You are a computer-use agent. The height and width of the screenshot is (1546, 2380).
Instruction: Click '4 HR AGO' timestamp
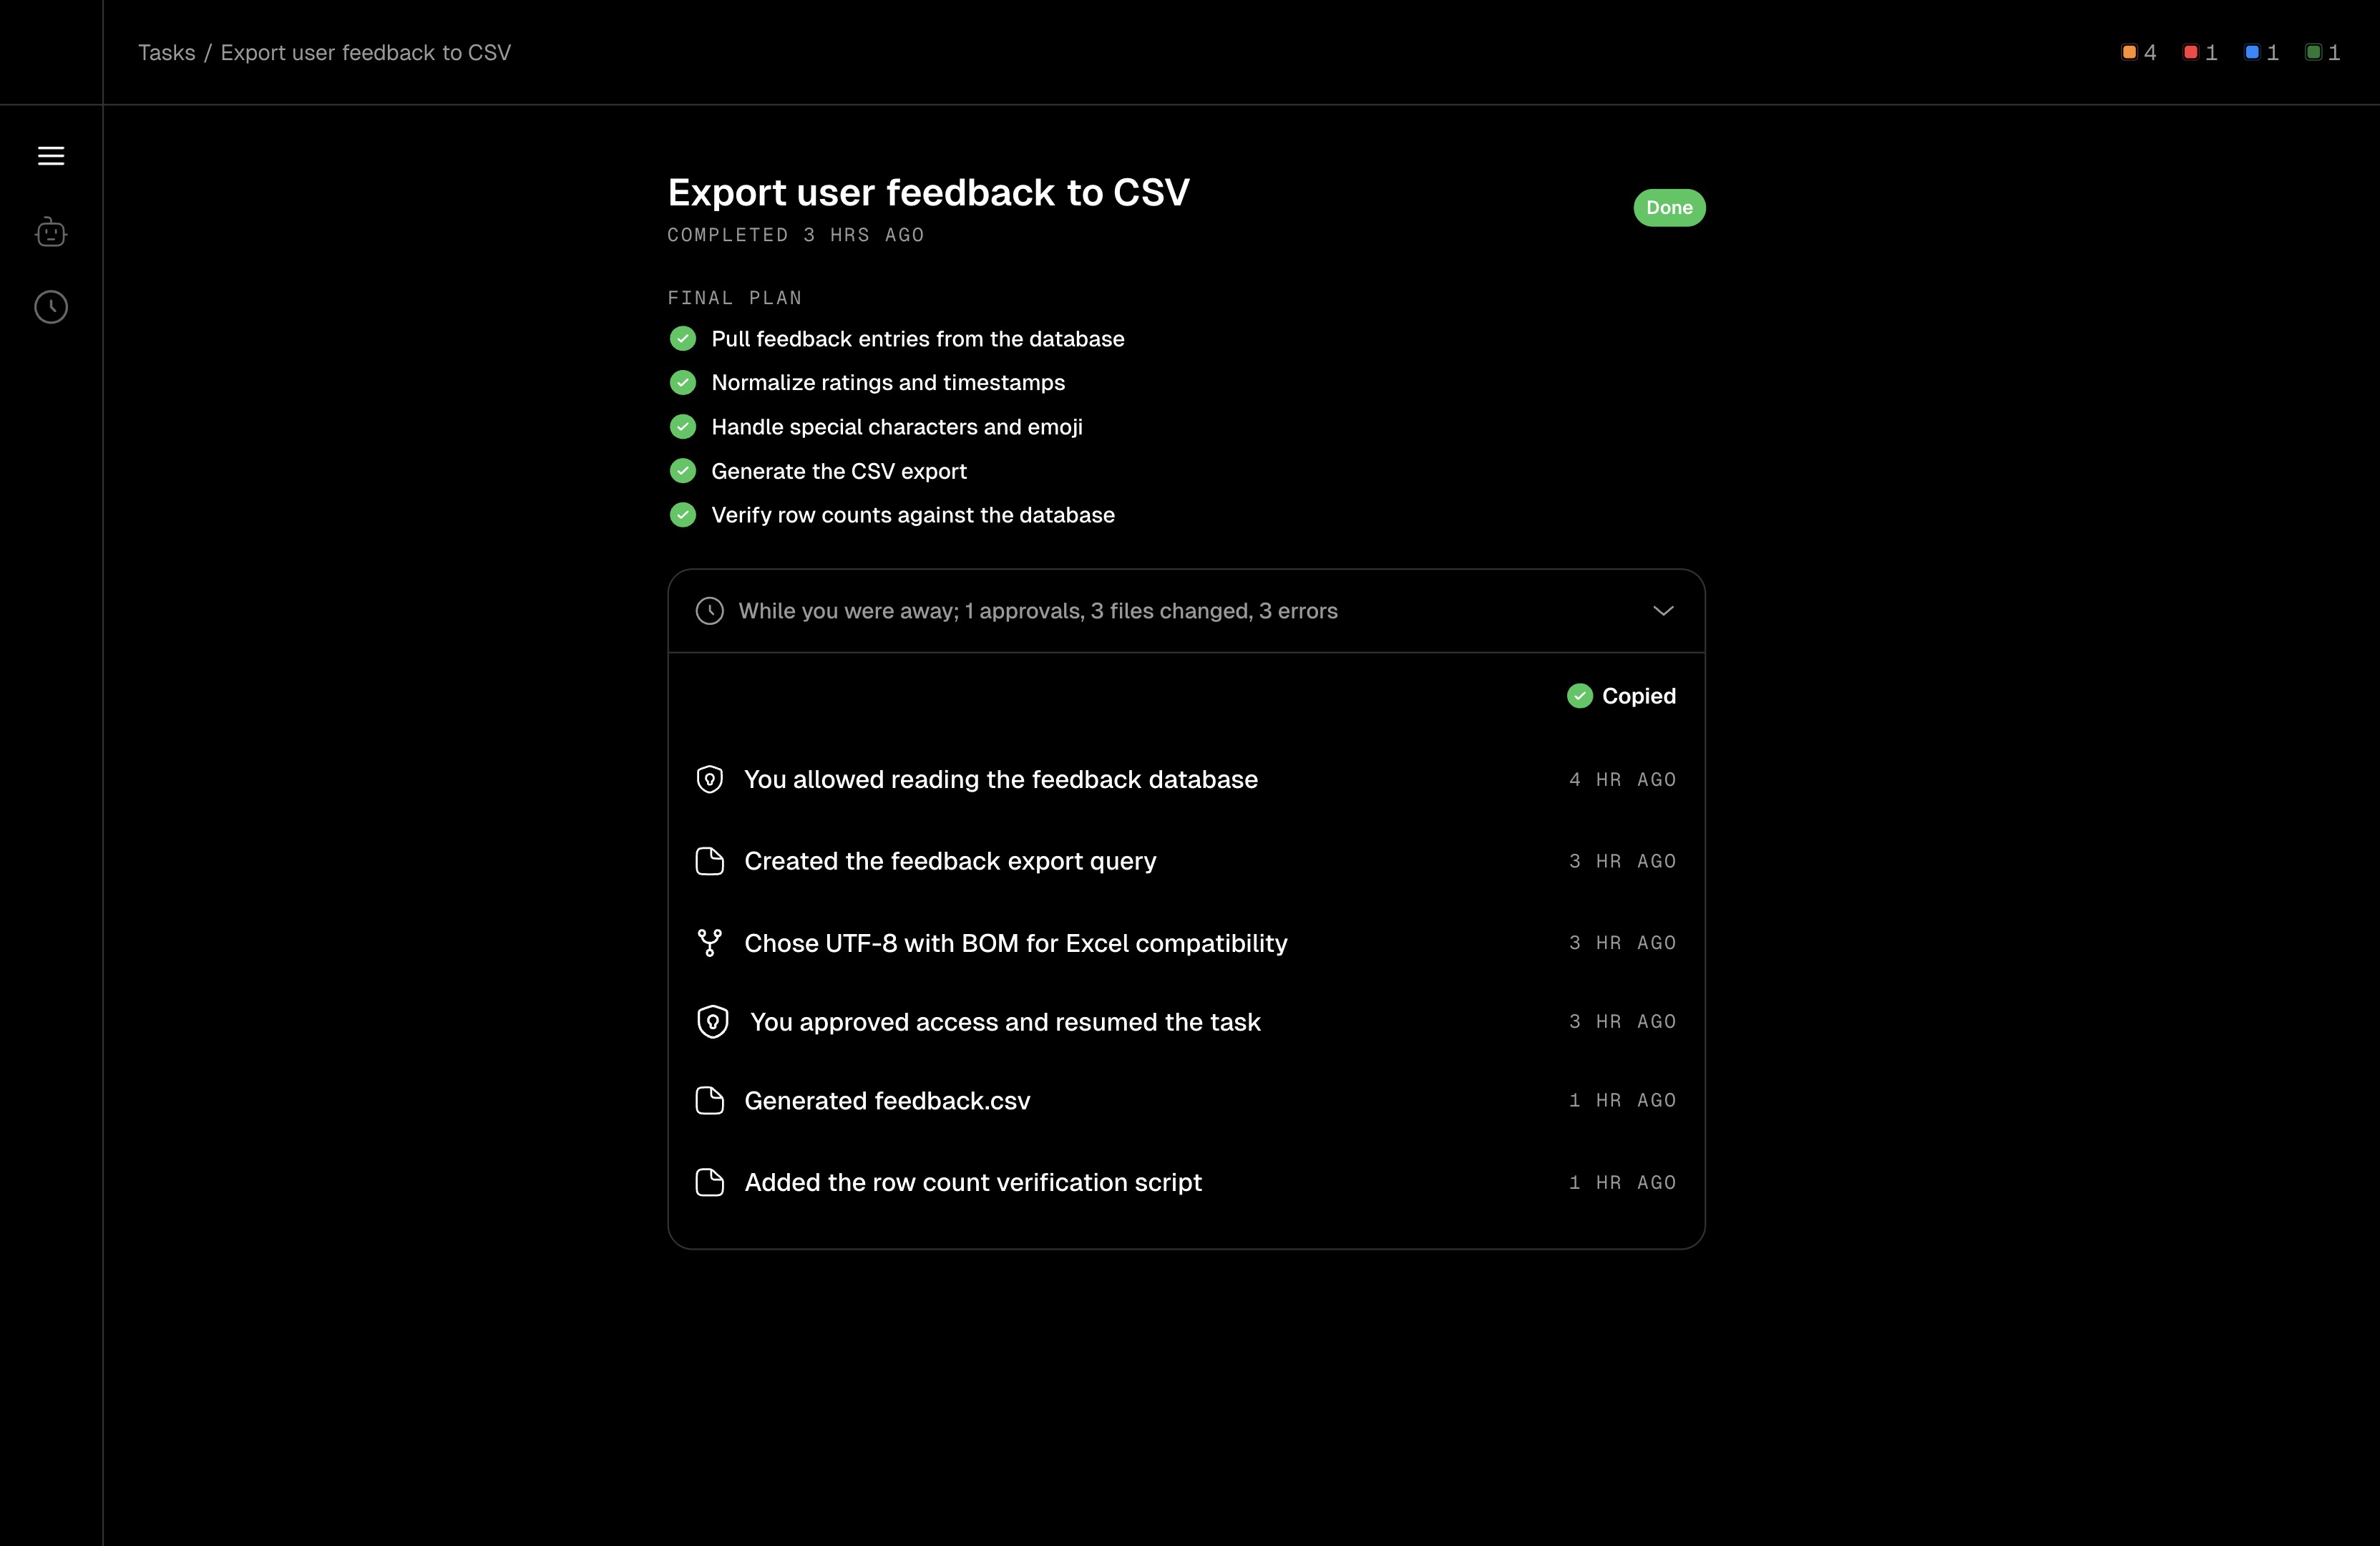pyautogui.click(x=1622, y=779)
